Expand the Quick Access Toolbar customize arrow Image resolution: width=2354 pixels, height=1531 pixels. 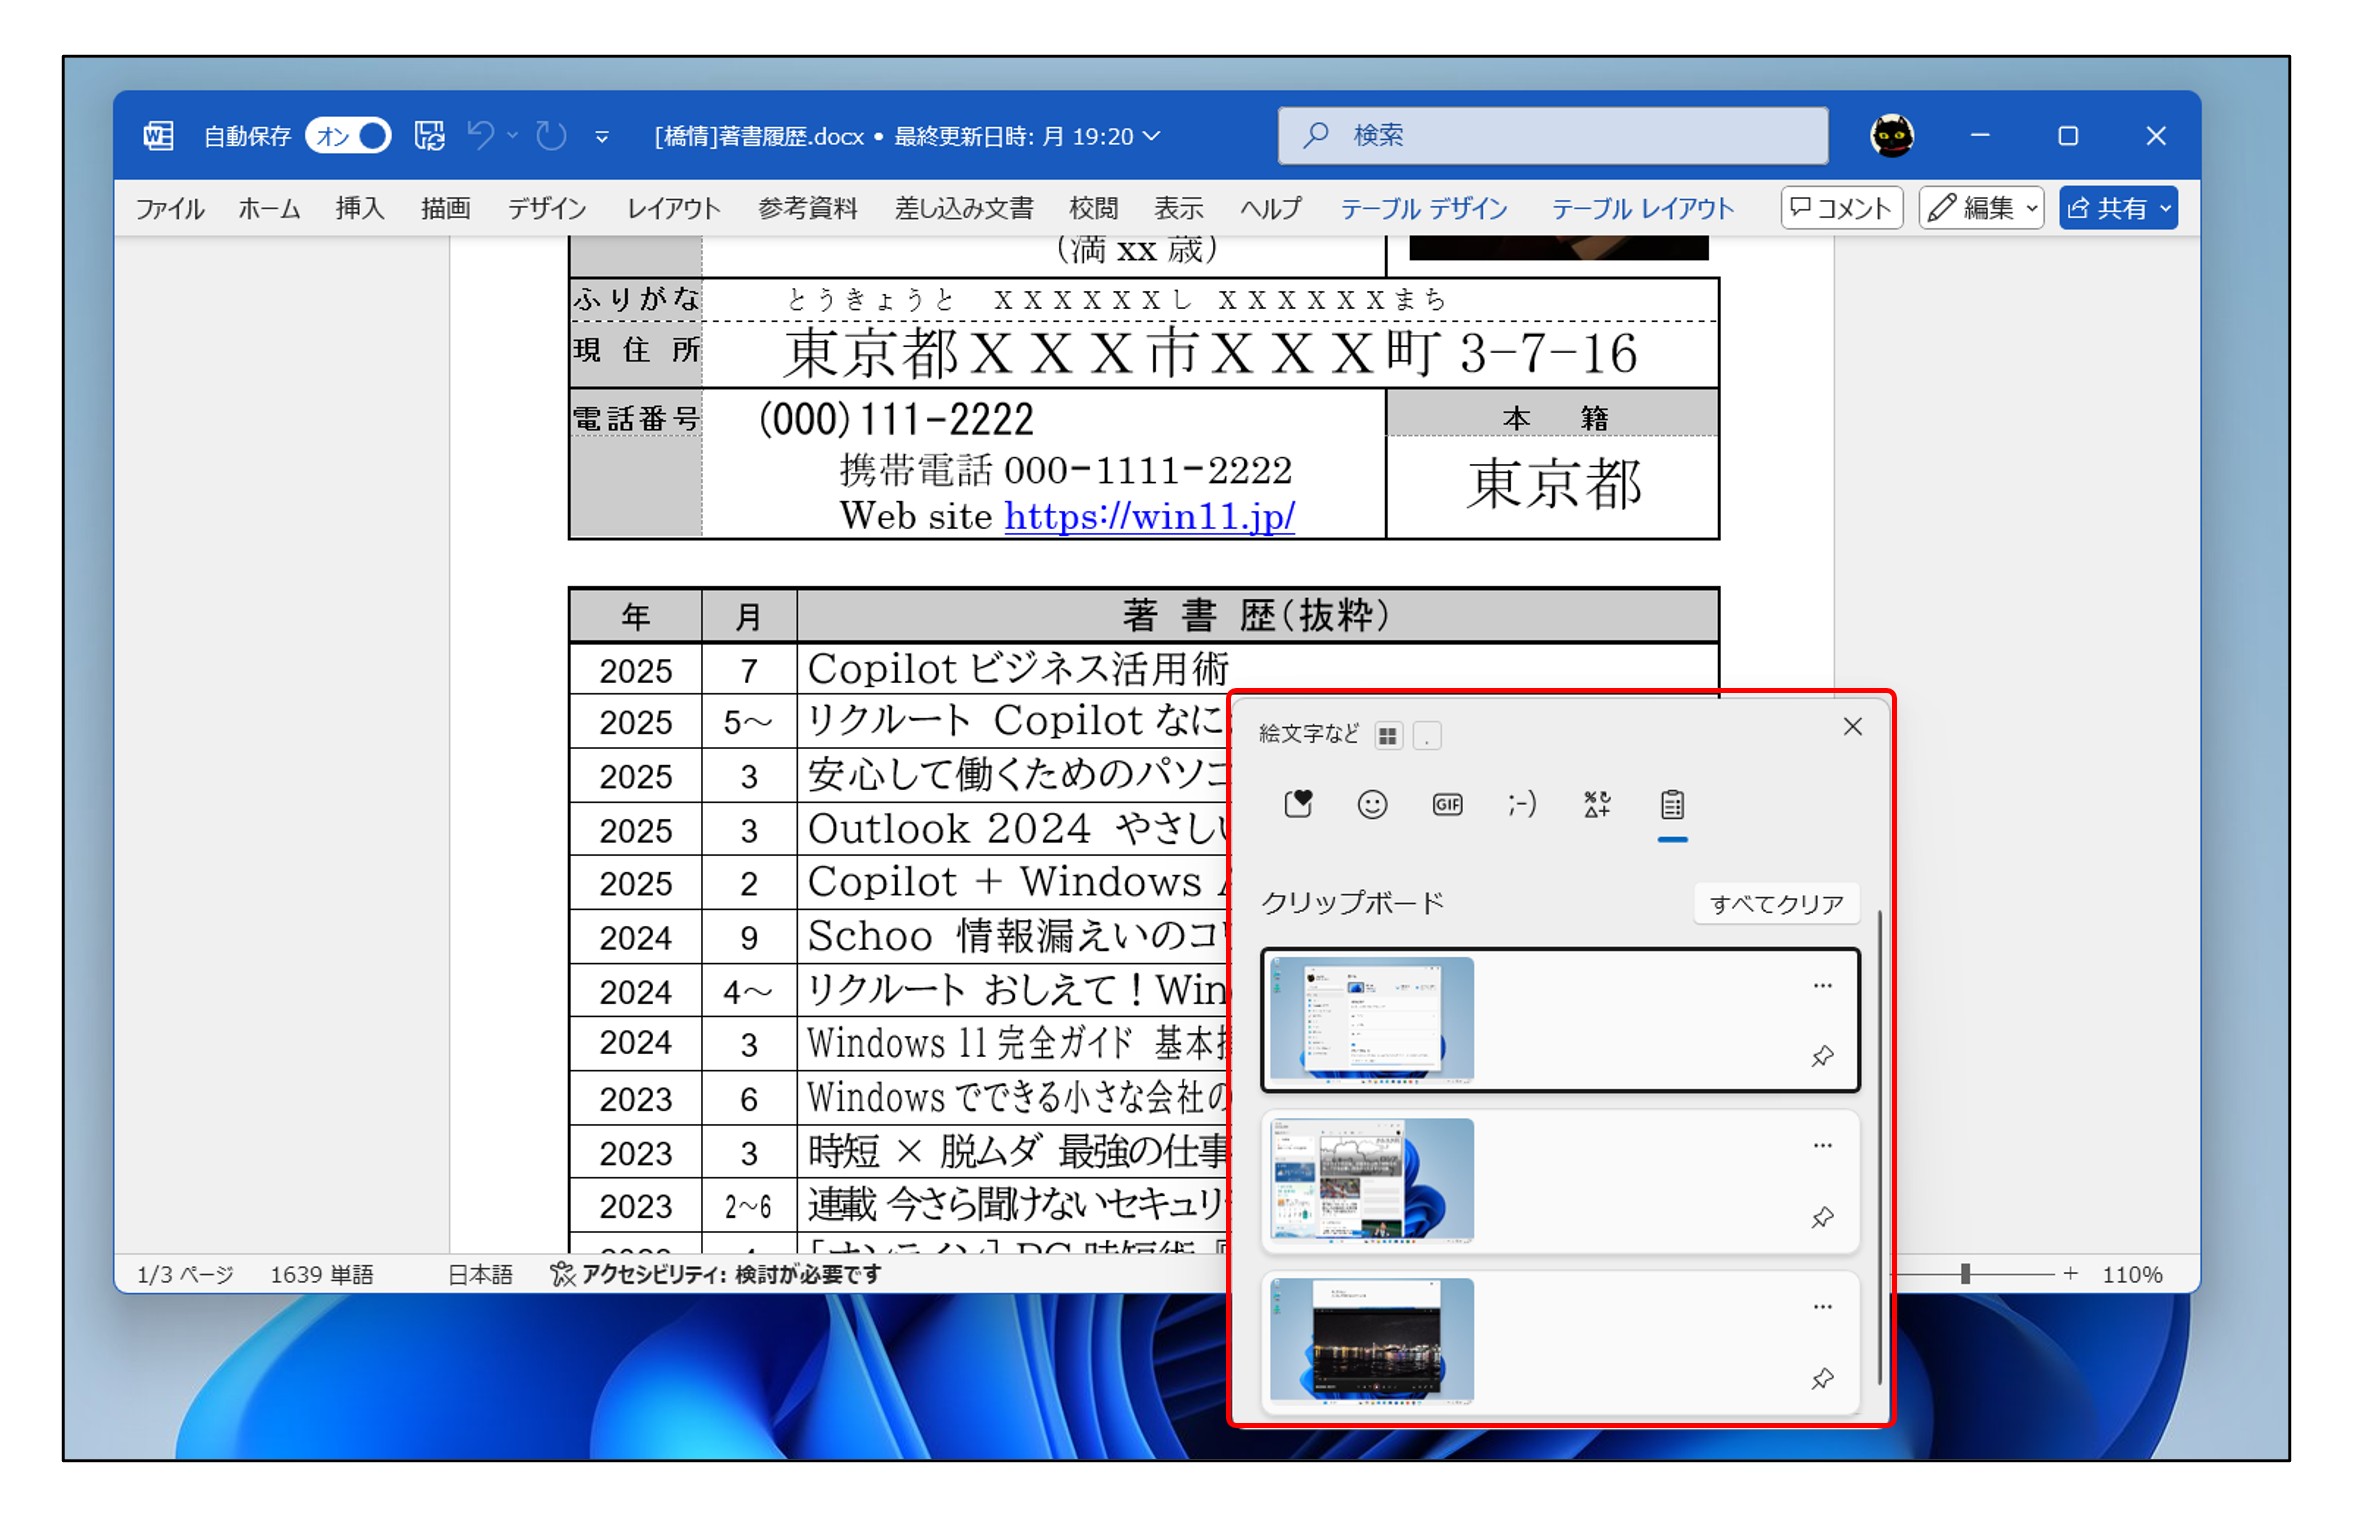click(602, 137)
